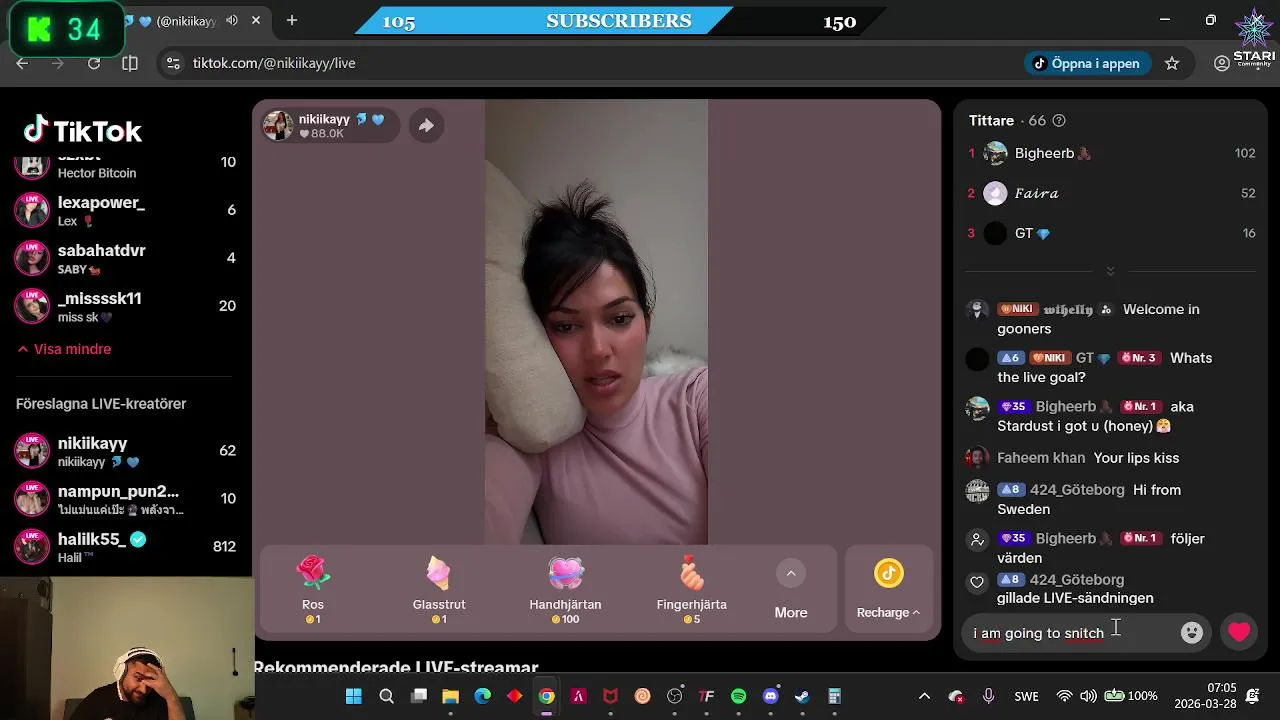Open a new browser tab
The image size is (1280, 720).
tap(292, 20)
